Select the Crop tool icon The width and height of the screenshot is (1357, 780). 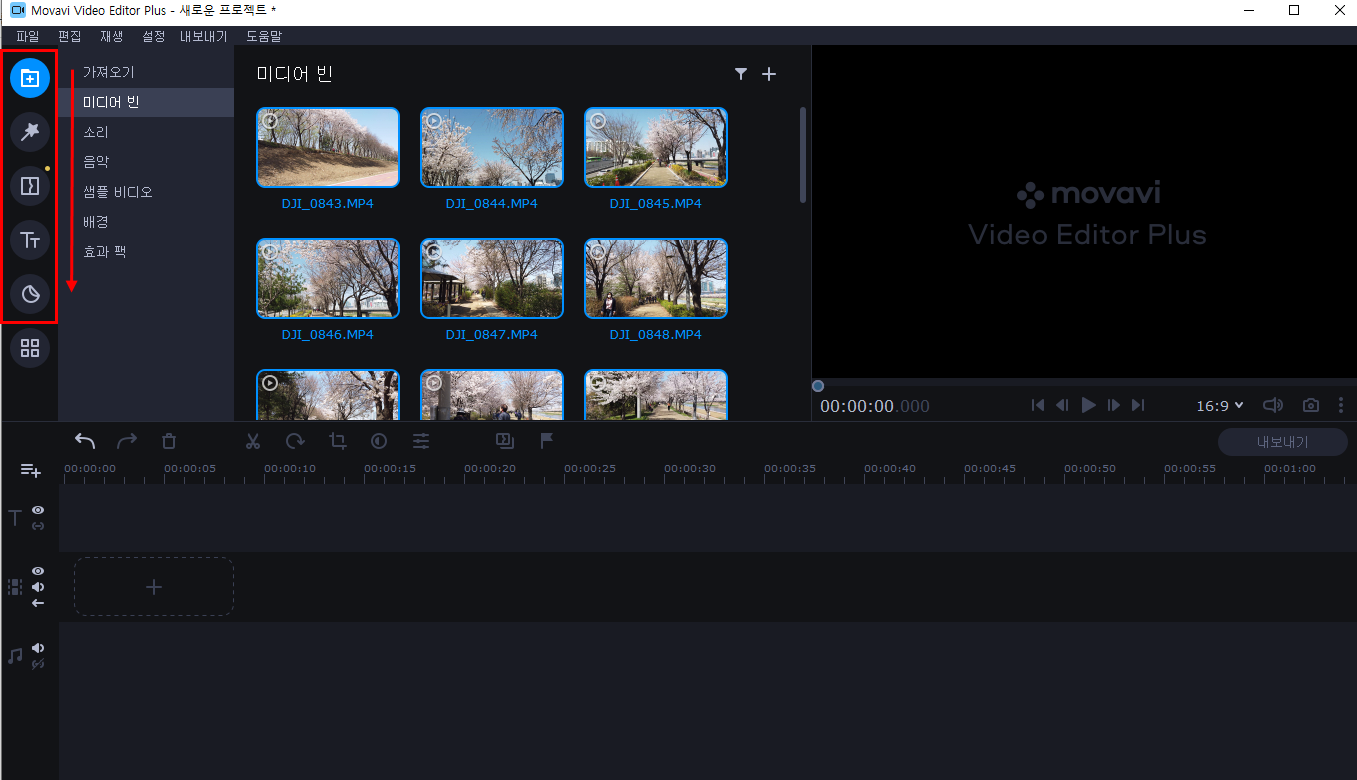[x=338, y=441]
